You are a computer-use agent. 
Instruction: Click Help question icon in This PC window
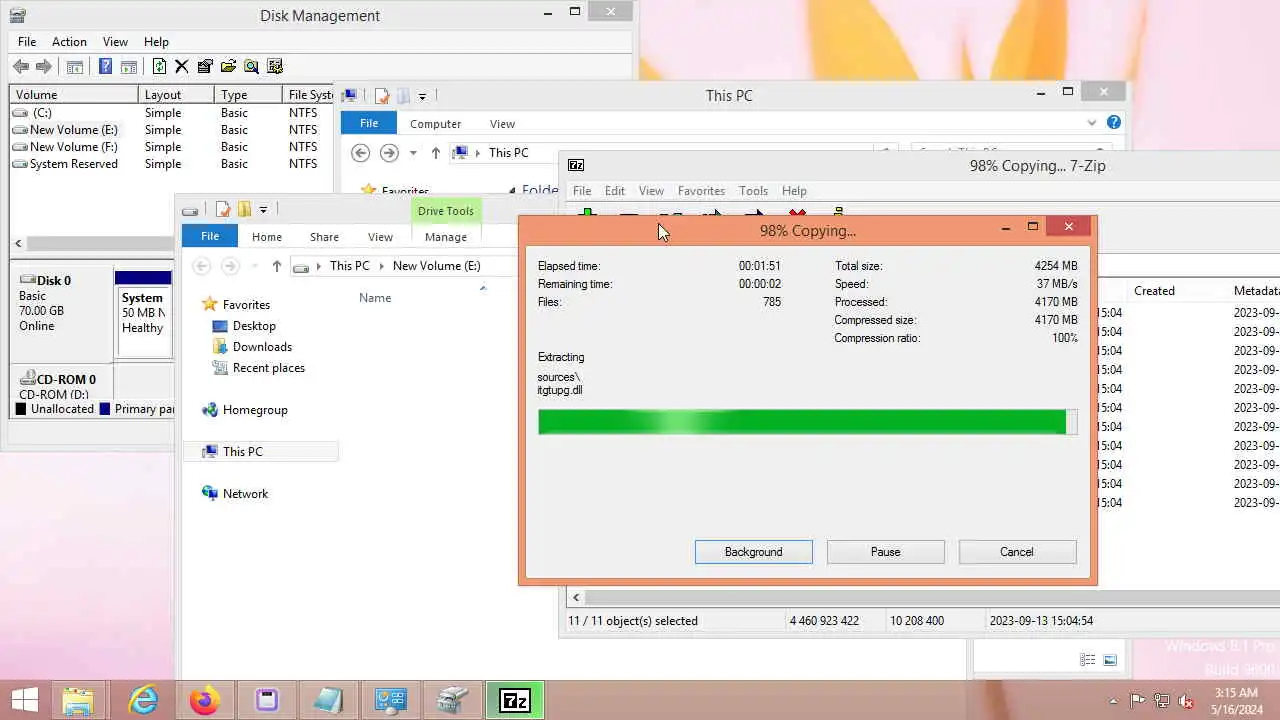click(x=1114, y=122)
